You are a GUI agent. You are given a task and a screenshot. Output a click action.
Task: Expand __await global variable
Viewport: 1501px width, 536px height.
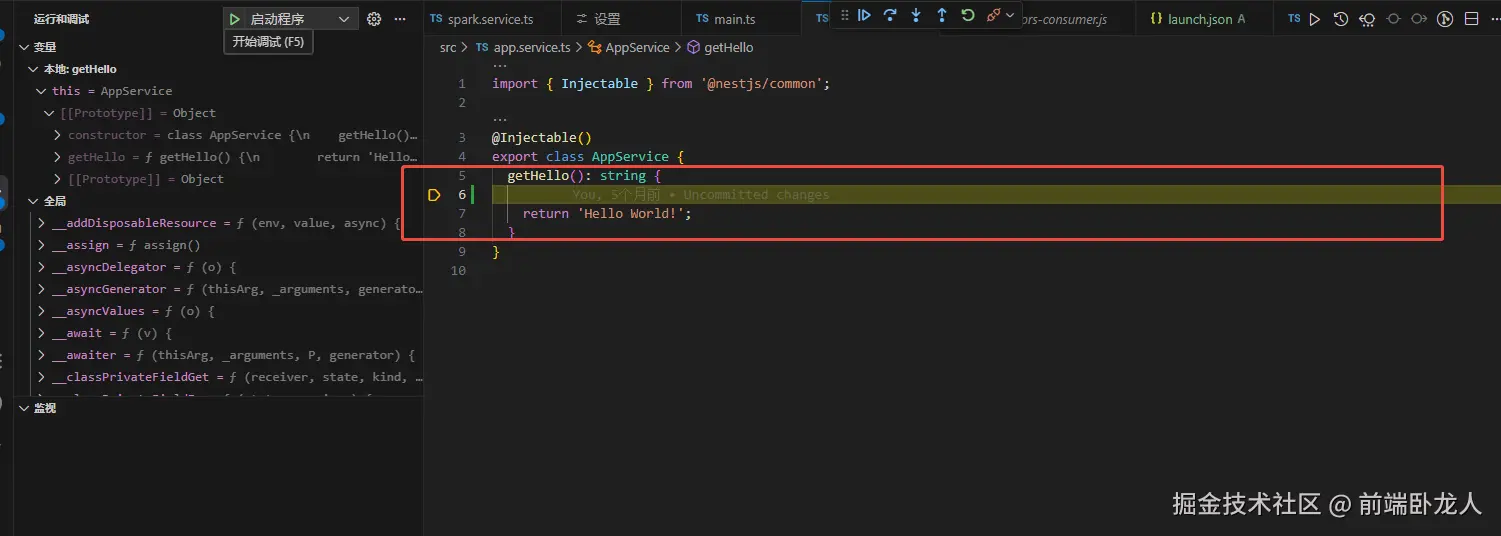click(x=41, y=333)
